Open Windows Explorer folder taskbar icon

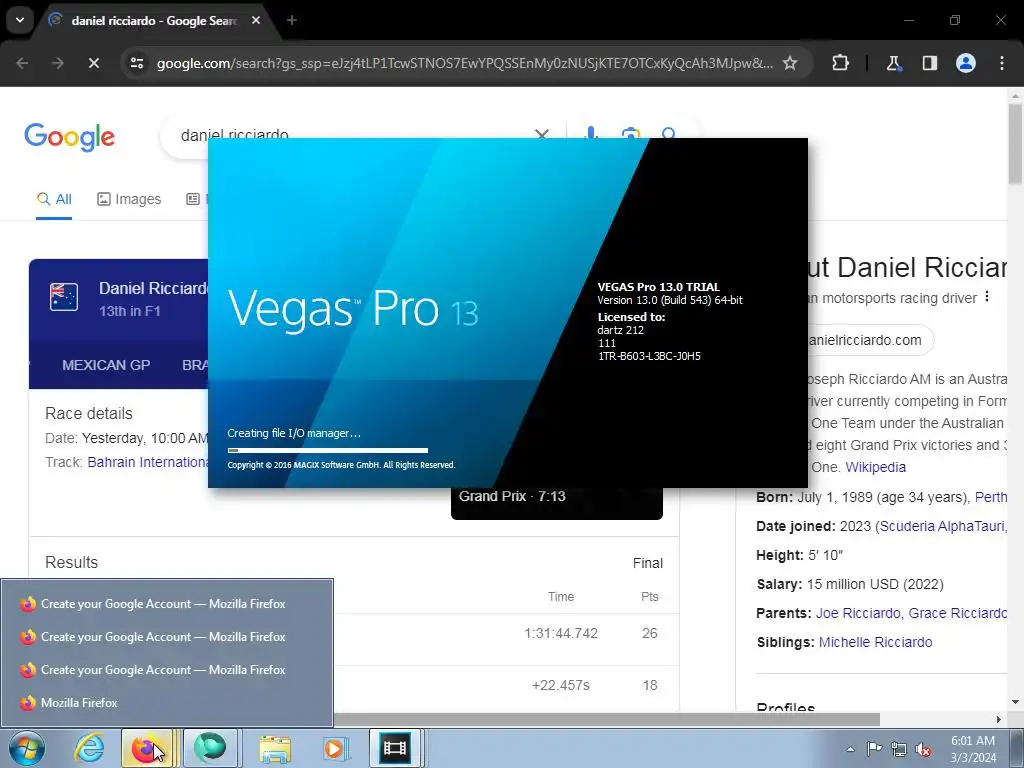point(275,748)
